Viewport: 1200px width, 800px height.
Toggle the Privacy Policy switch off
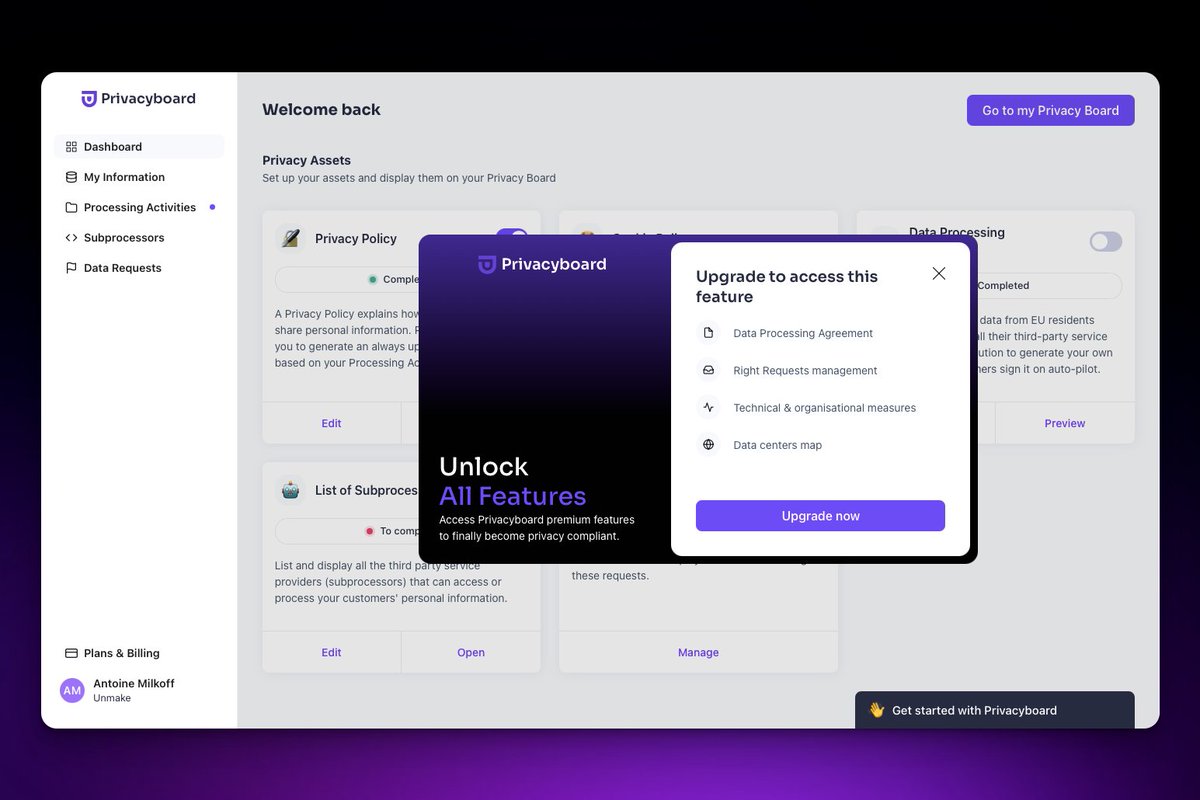pos(511,238)
